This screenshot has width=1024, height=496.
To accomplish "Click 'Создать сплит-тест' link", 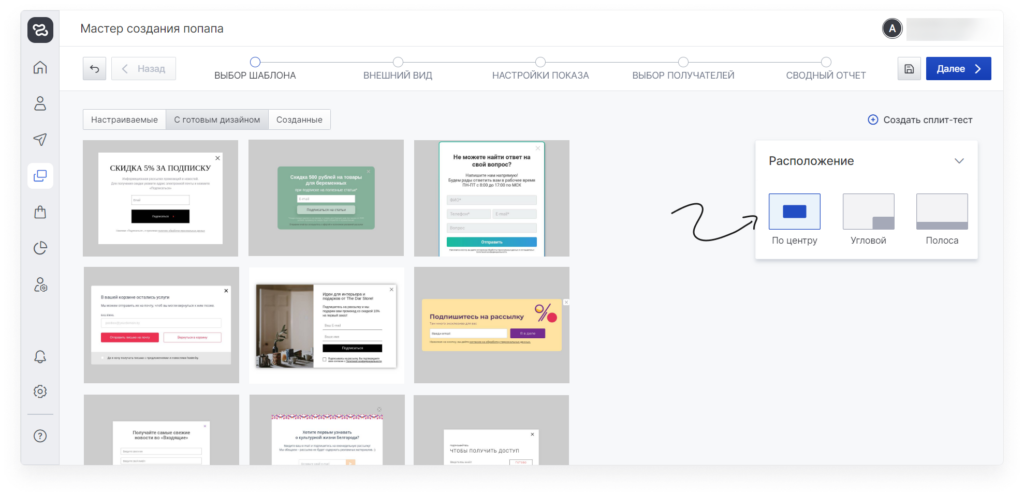I will pos(920,120).
